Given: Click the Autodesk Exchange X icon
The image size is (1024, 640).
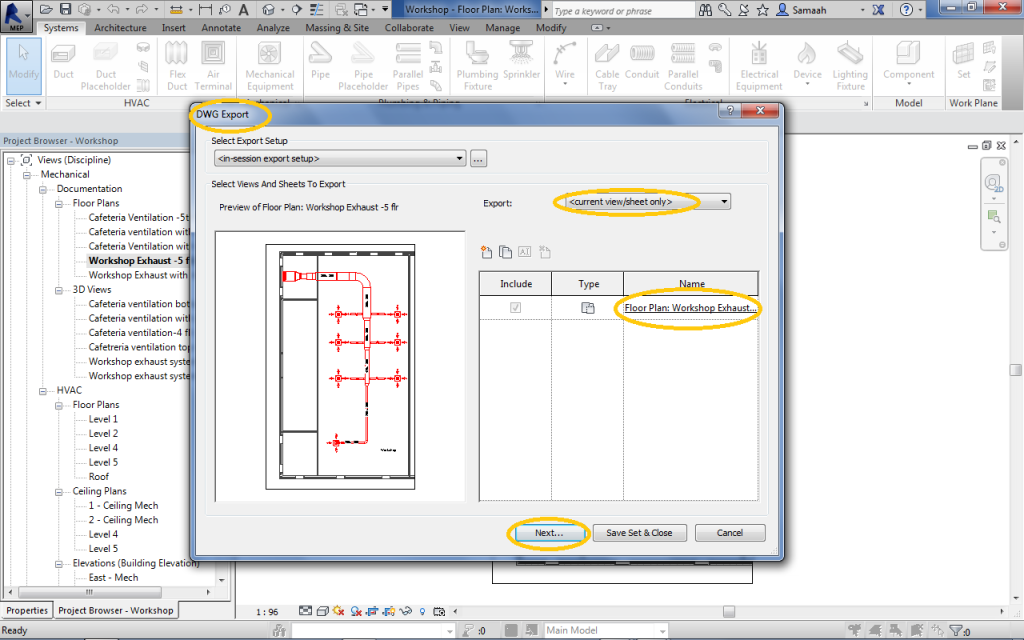Looking at the screenshot, I should [878, 10].
